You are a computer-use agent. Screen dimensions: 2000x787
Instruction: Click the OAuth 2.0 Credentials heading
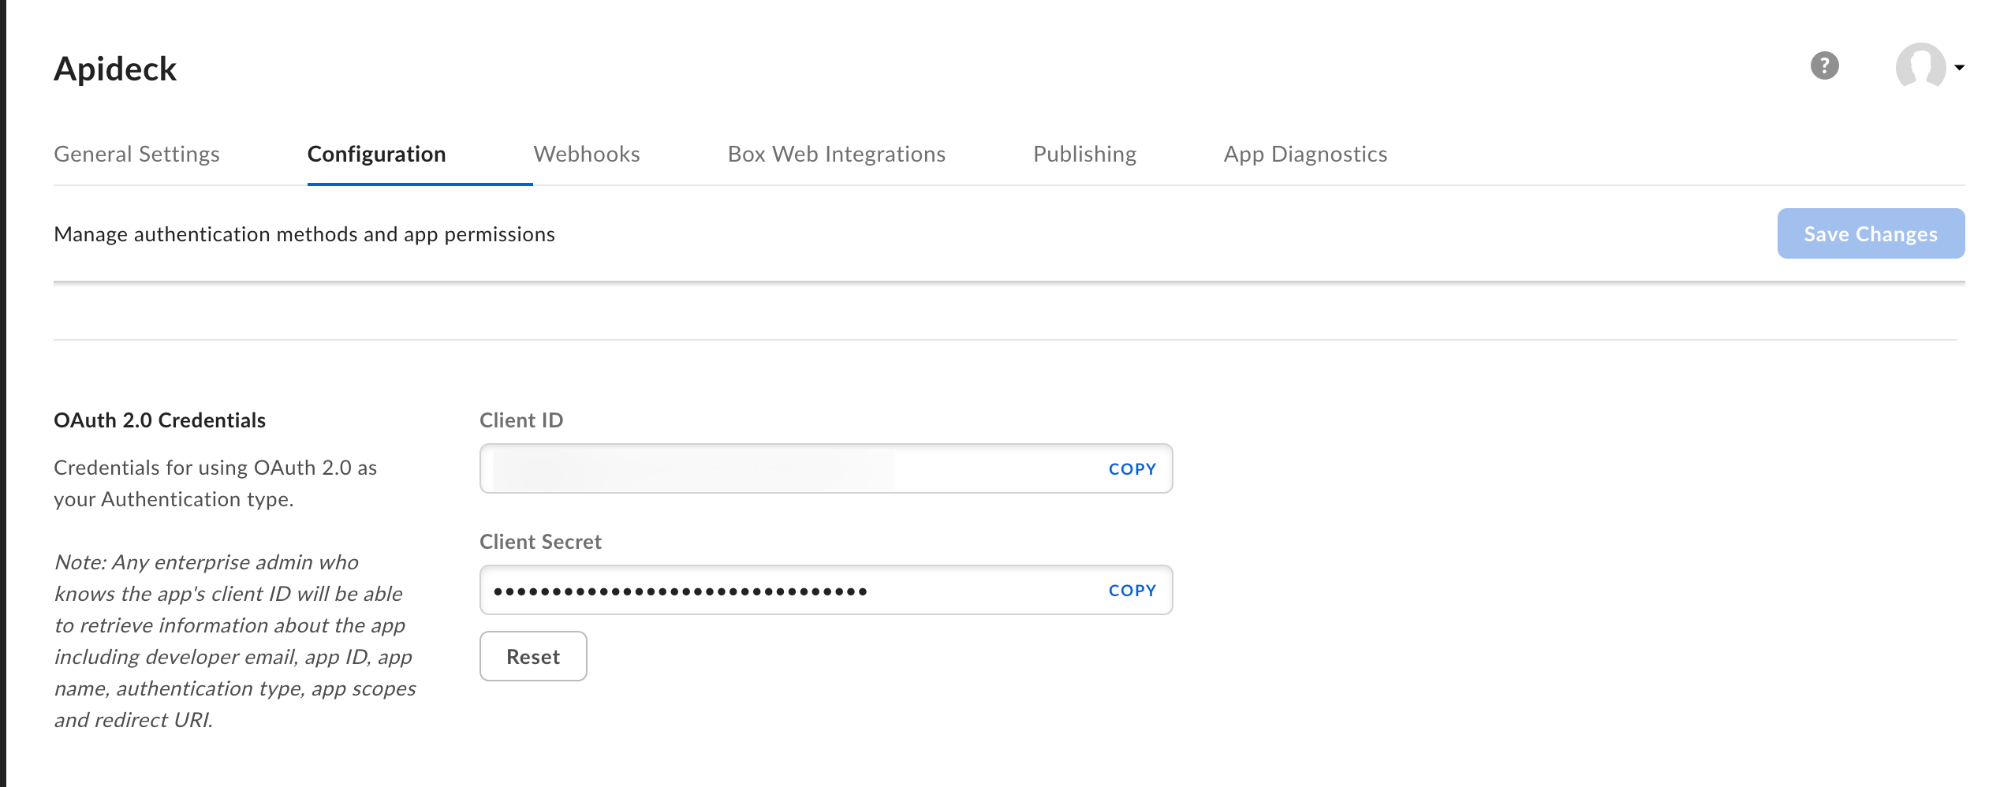point(159,420)
